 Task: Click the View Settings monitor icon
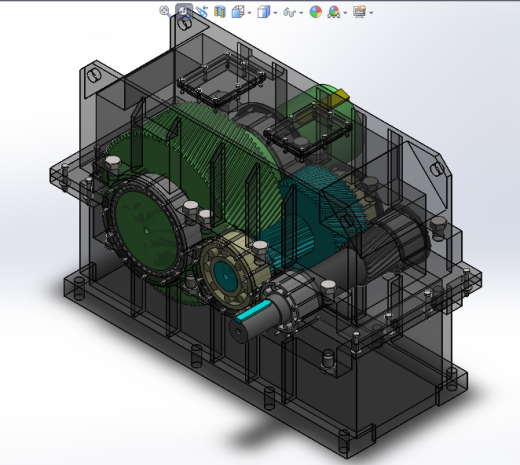(360, 12)
